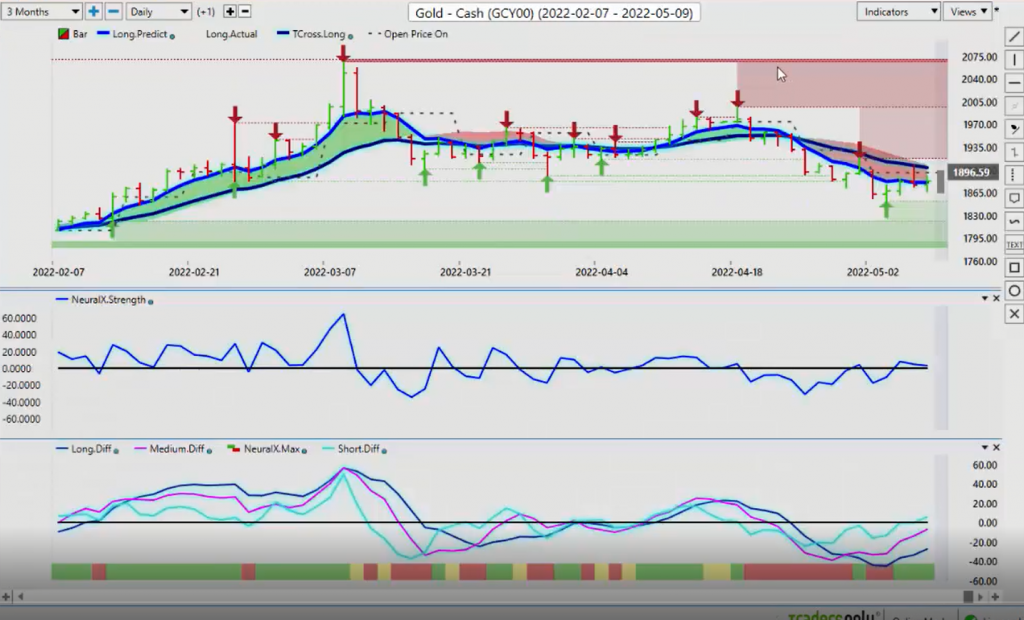Viewport: 1024px width, 620px height.
Task: Click the Long.Diff blue line swatch
Action: [x=62, y=449]
